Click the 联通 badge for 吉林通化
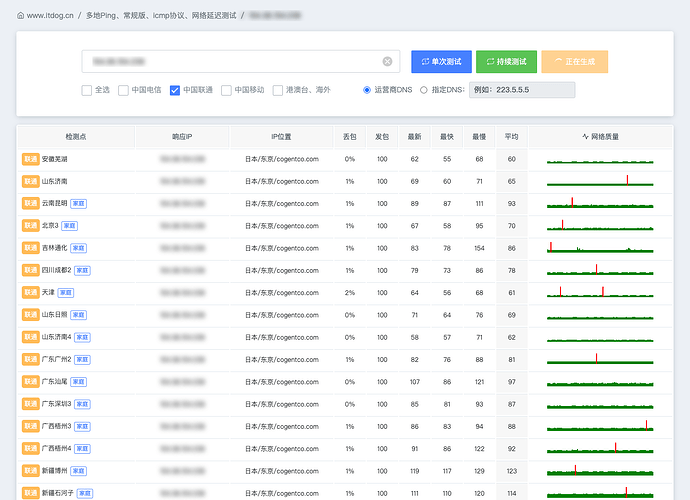 point(30,248)
